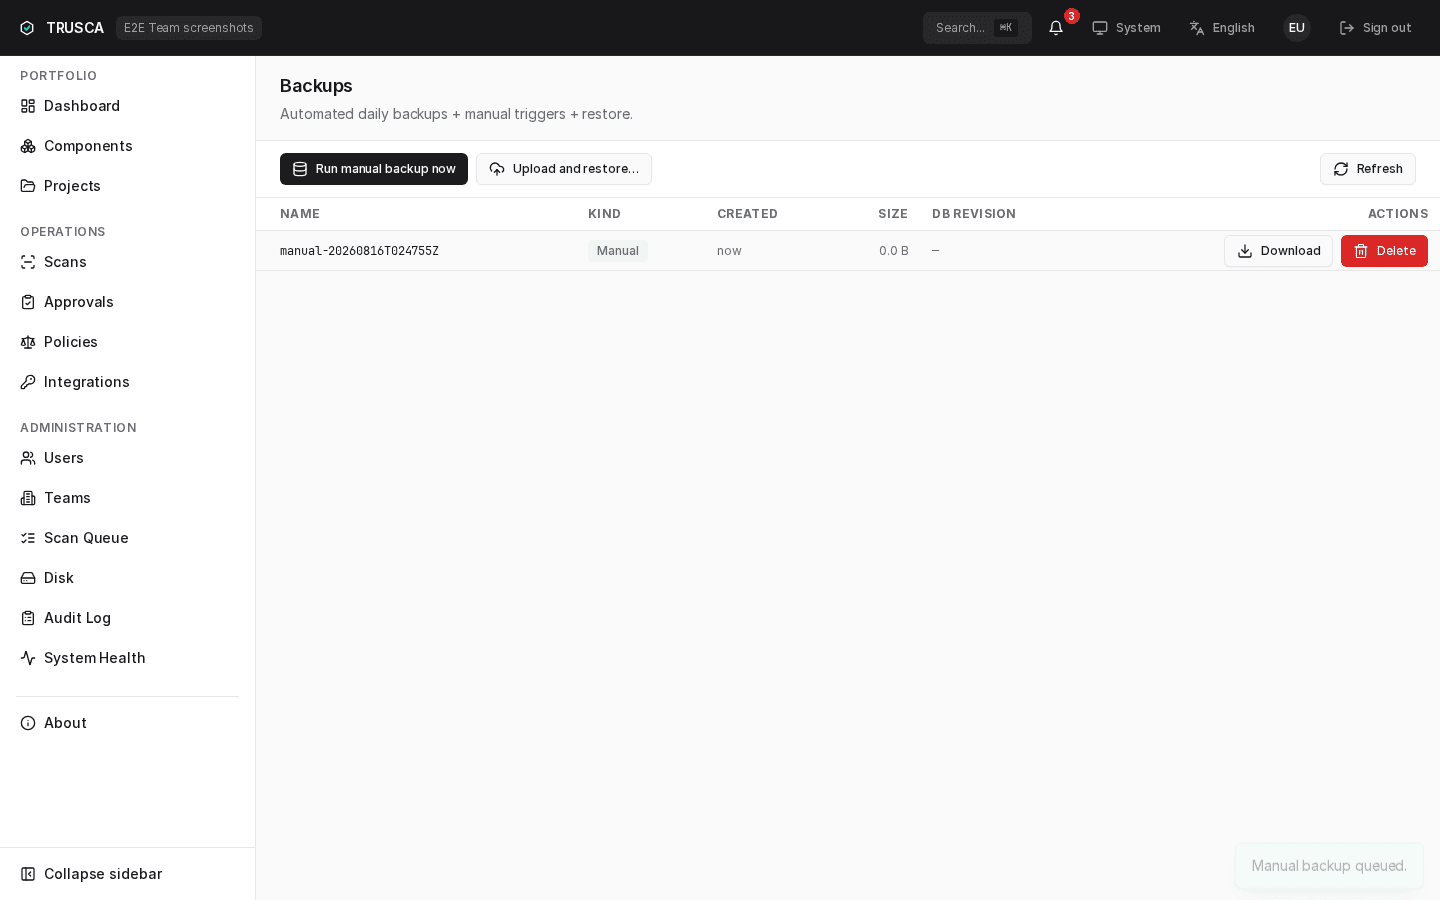Click the DB REVISION column header

974,214
